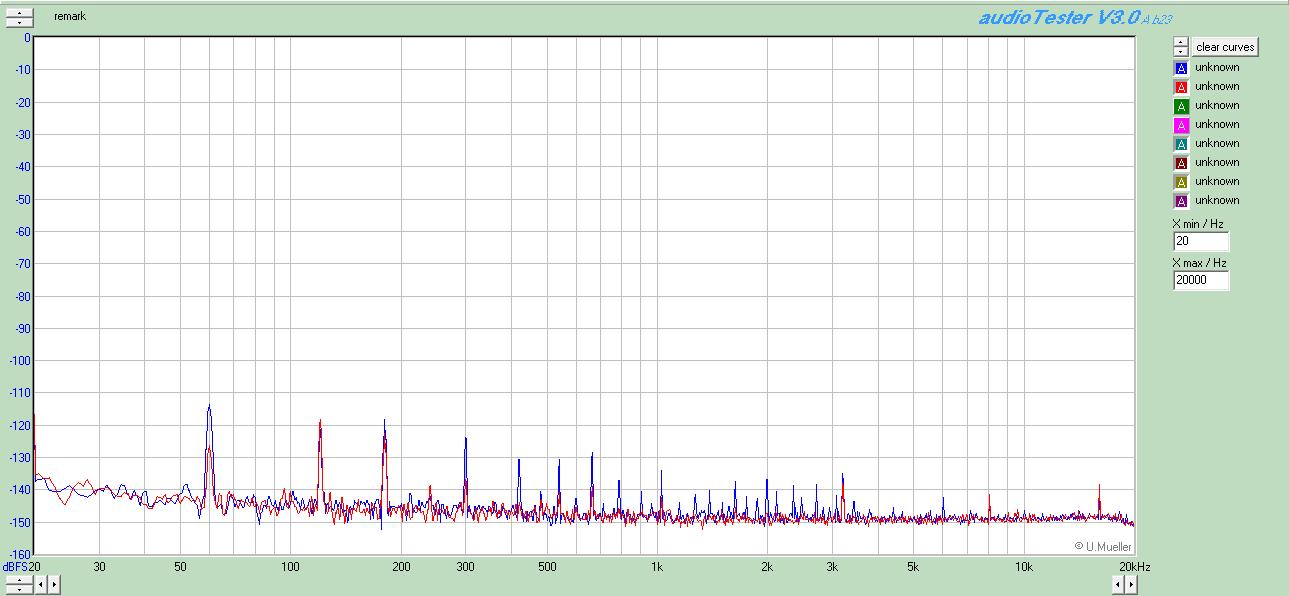Select the olive curve A icon
The width and height of the screenshot is (1289, 596).
[1181, 182]
